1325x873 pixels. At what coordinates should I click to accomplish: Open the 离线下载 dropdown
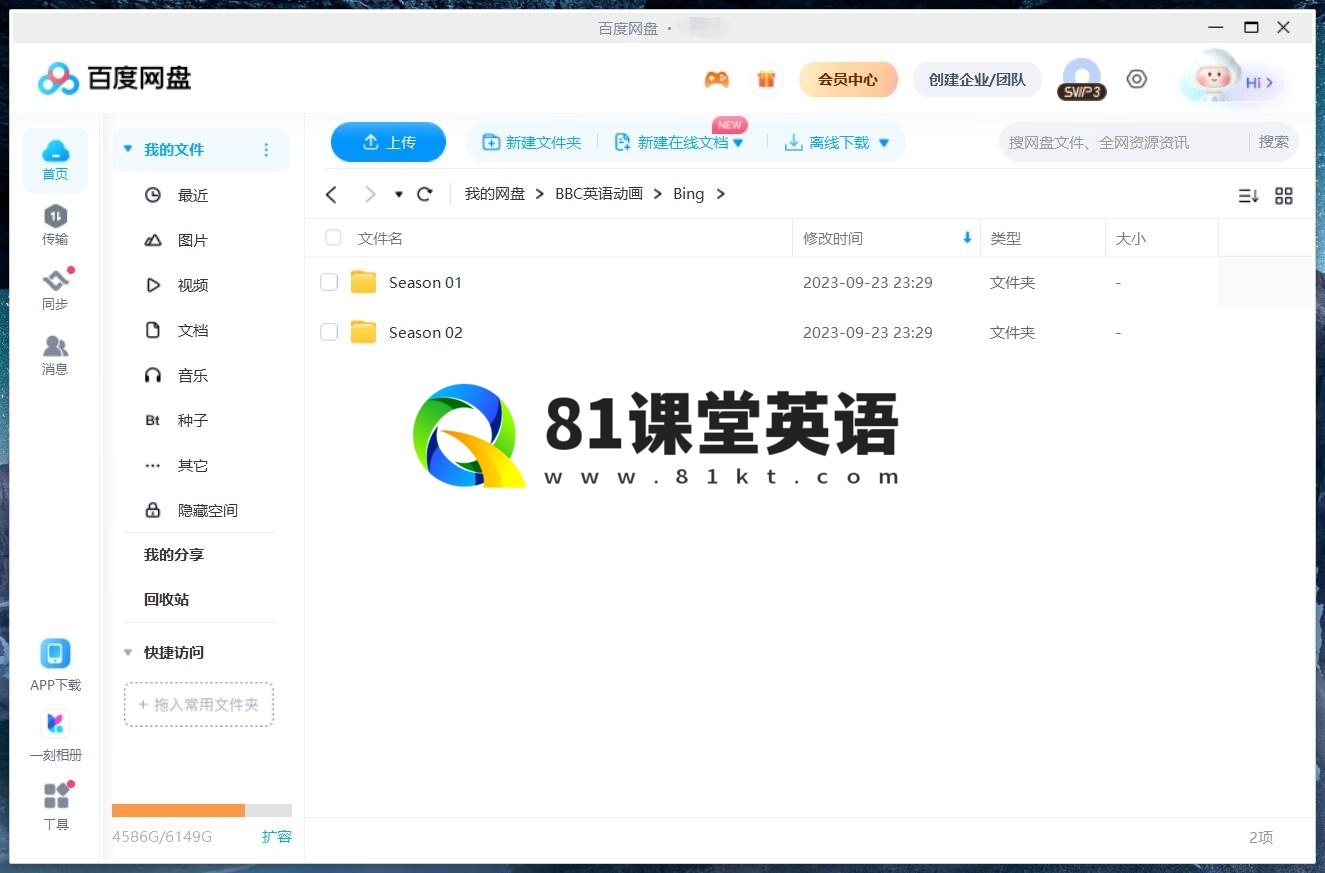point(883,143)
